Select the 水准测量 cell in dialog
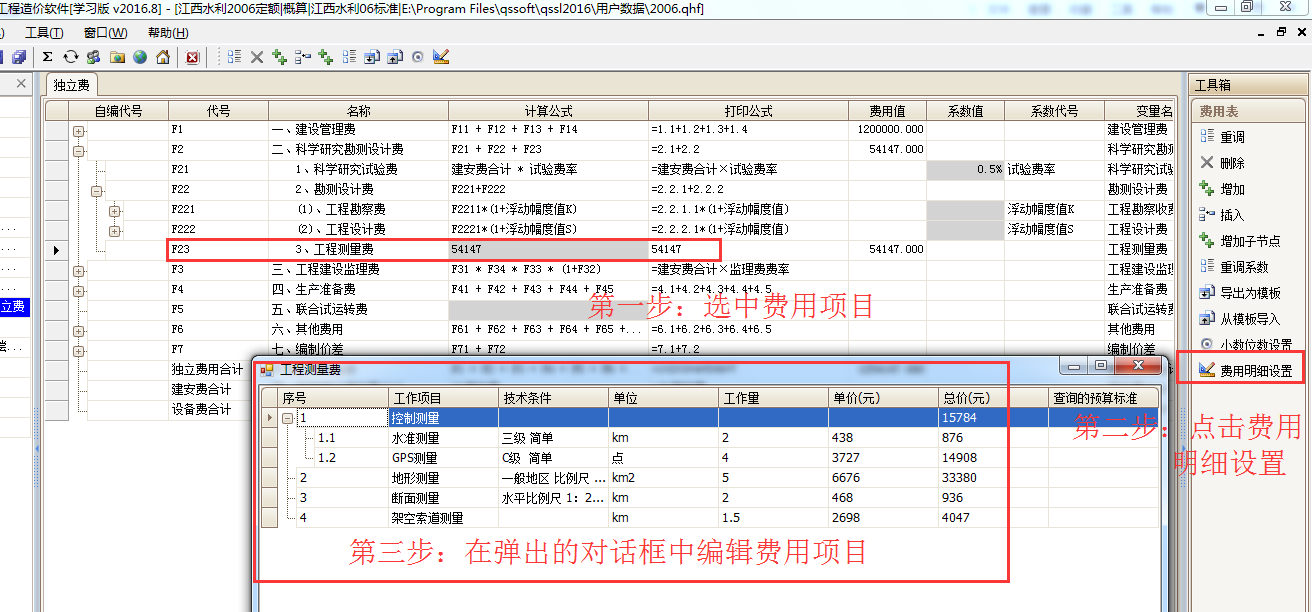The image size is (1312, 612). [442, 438]
